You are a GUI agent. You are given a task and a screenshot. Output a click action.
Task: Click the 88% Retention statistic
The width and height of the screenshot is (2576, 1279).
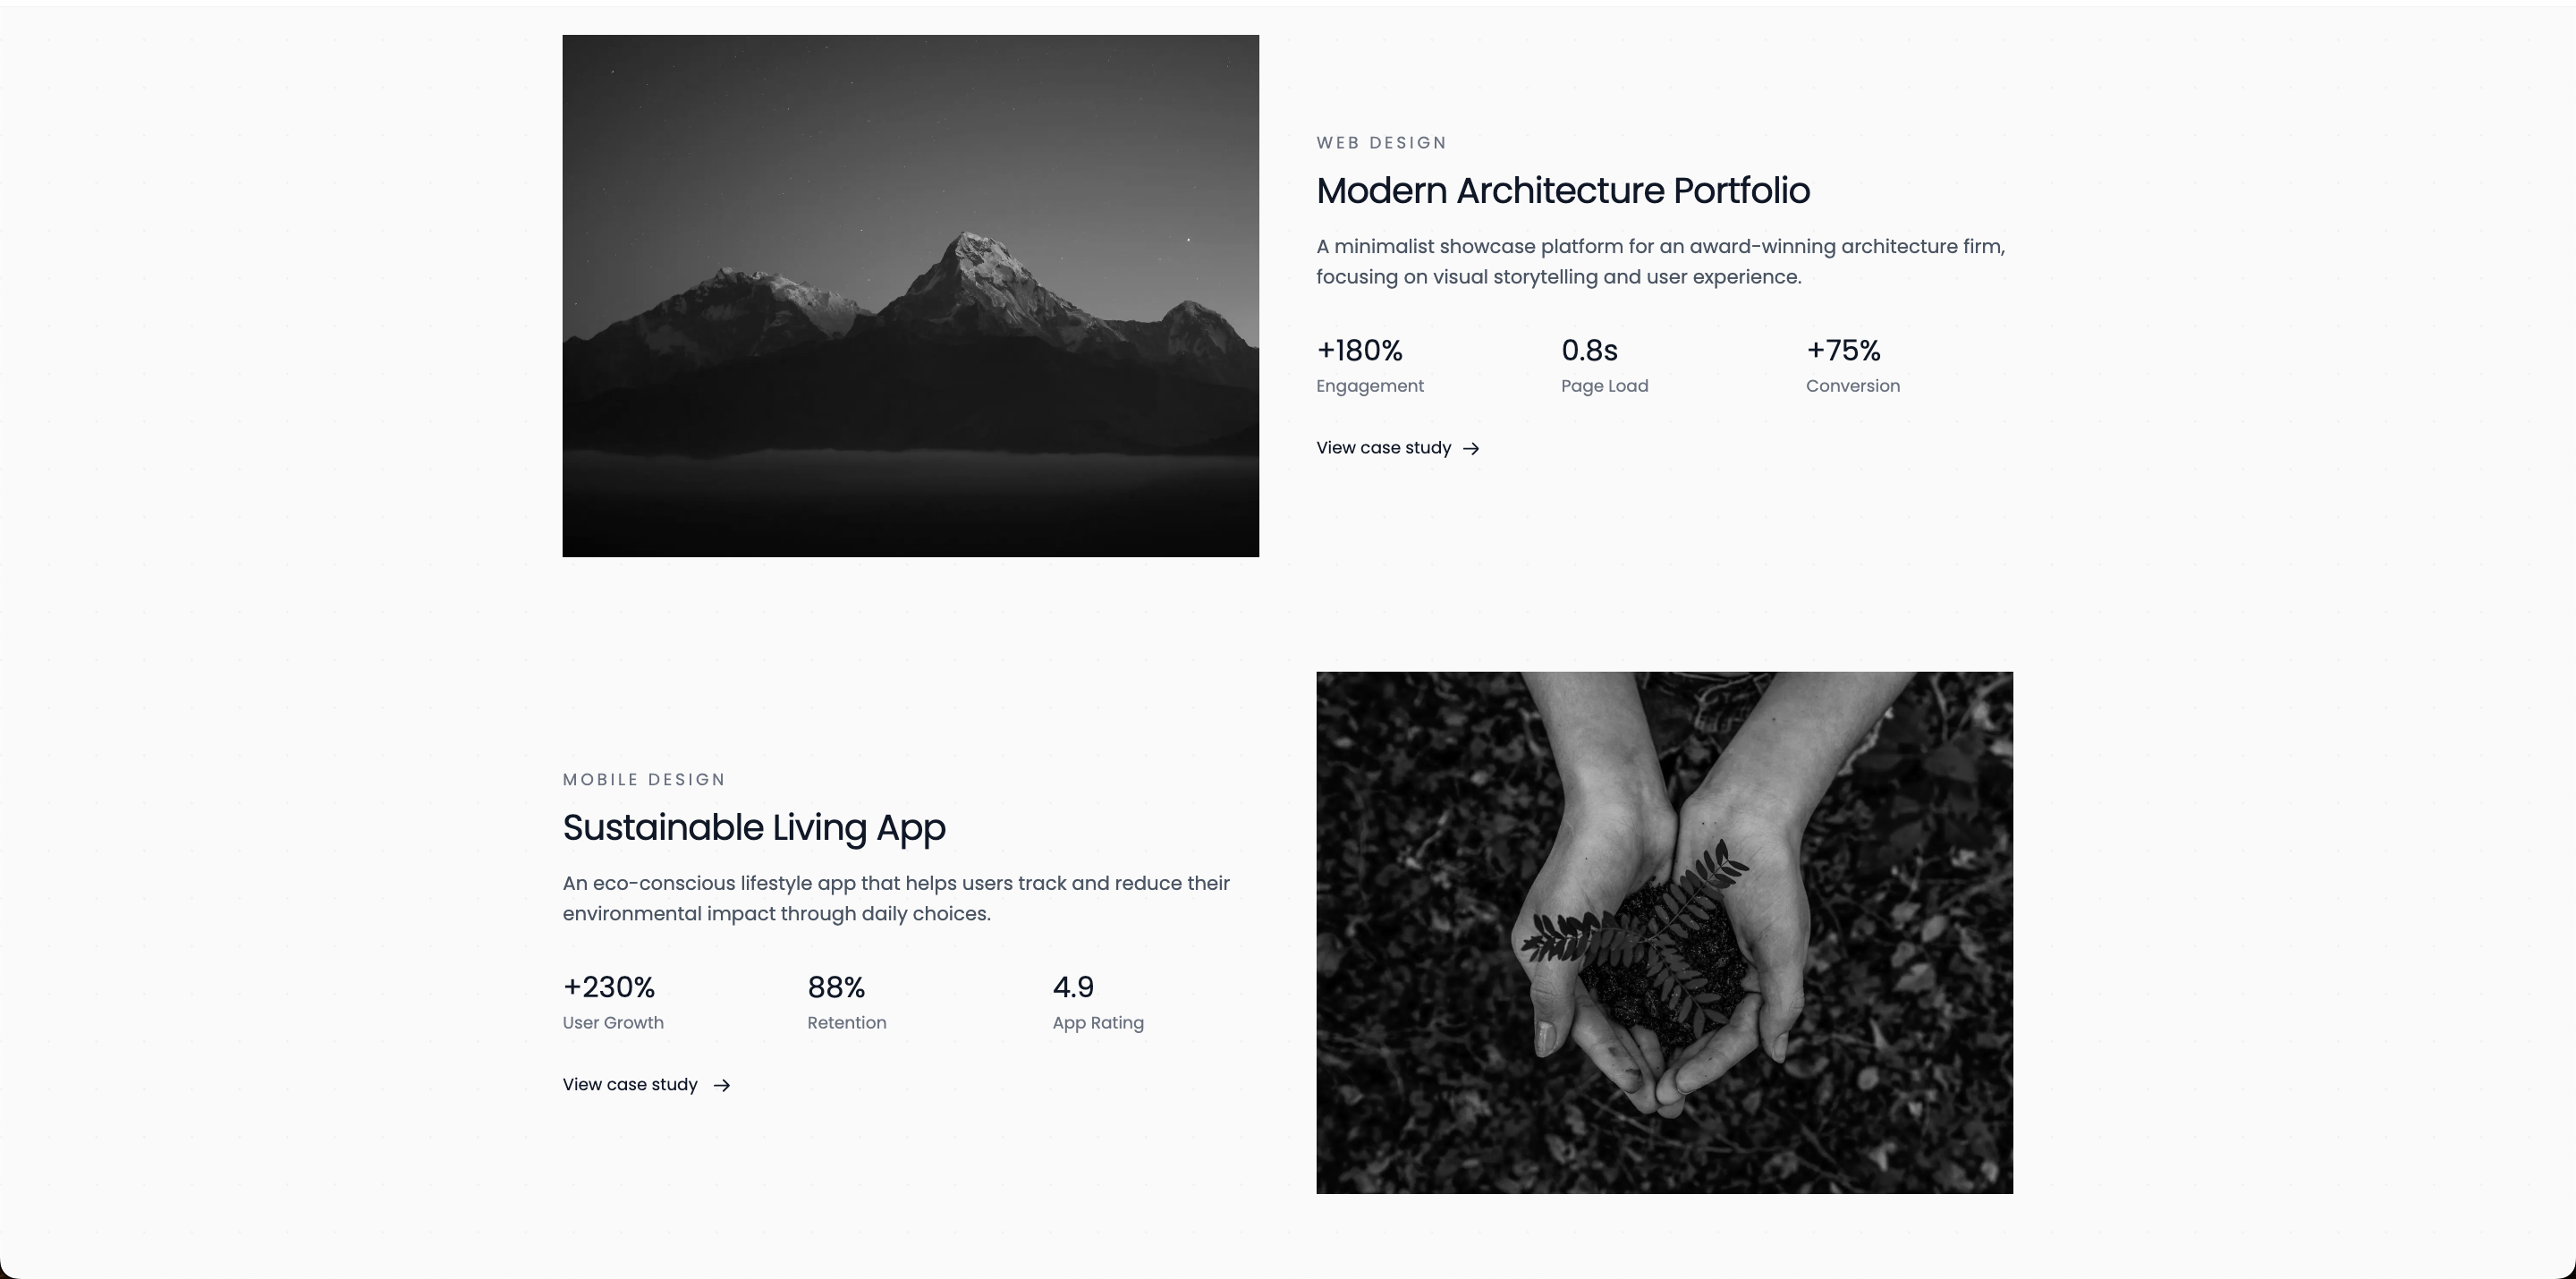click(x=847, y=1003)
